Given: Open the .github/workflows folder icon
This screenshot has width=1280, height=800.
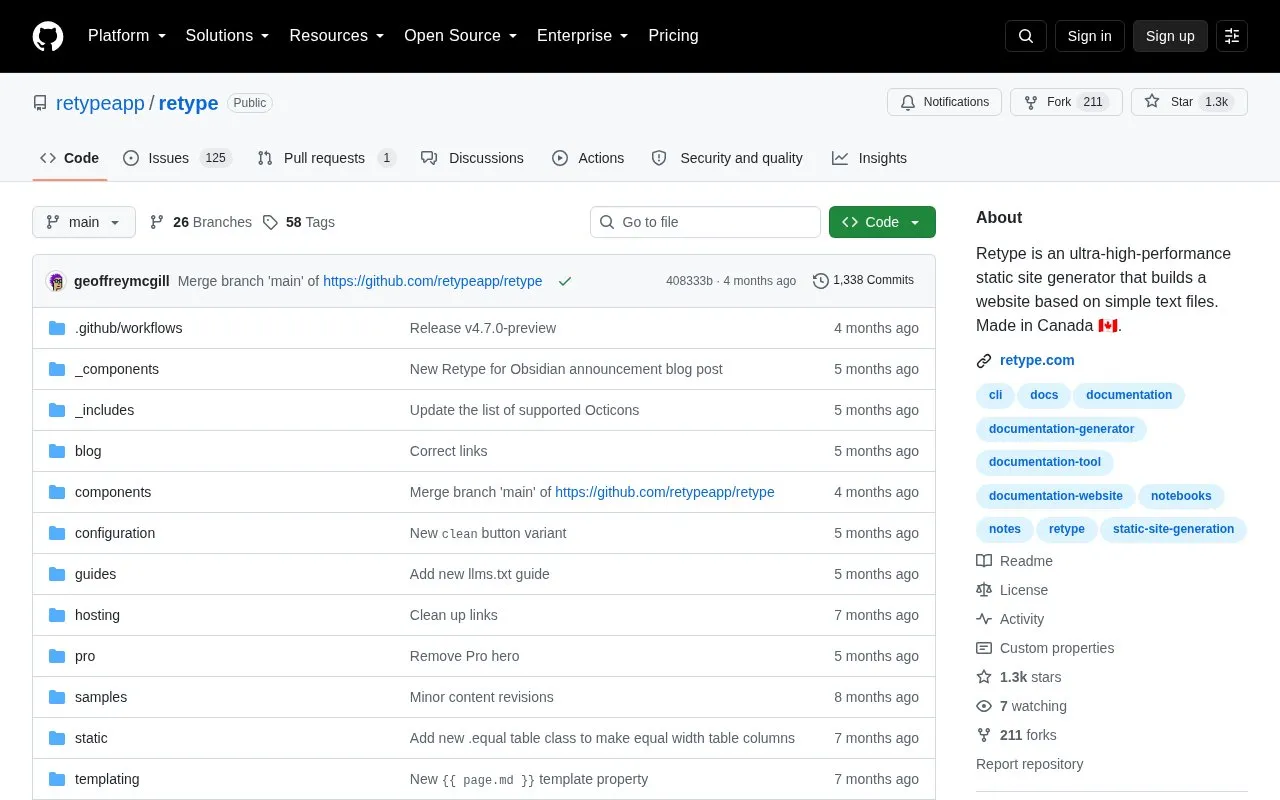Looking at the screenshot, I should [57, 328].
